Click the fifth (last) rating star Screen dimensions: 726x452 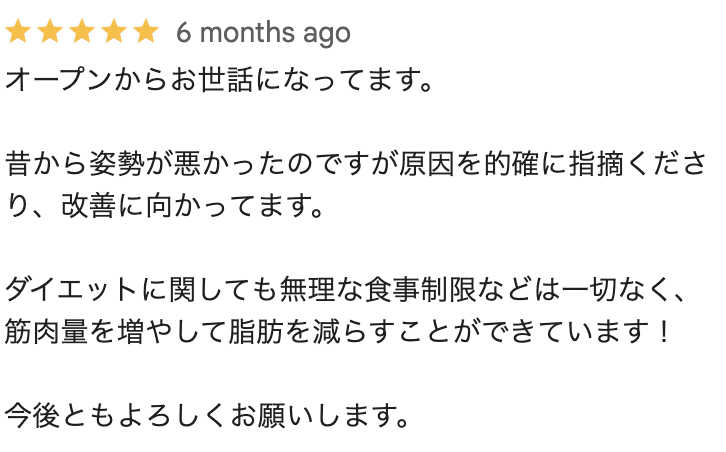[x=146, y=31]
